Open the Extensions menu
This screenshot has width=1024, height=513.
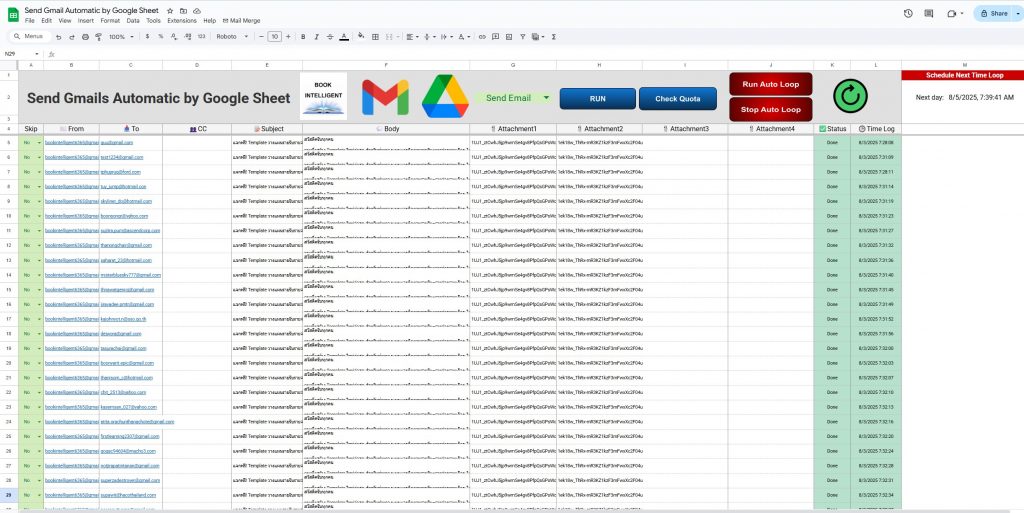182,21
